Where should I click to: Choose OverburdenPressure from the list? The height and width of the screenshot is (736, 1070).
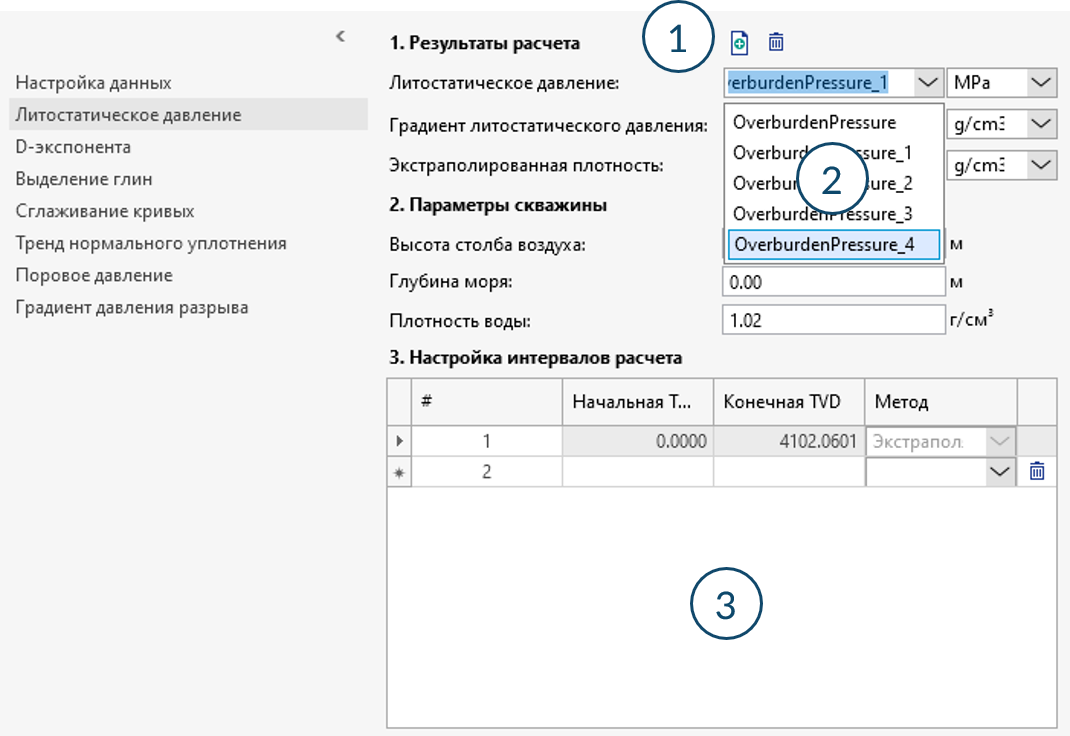pos(834,122)
